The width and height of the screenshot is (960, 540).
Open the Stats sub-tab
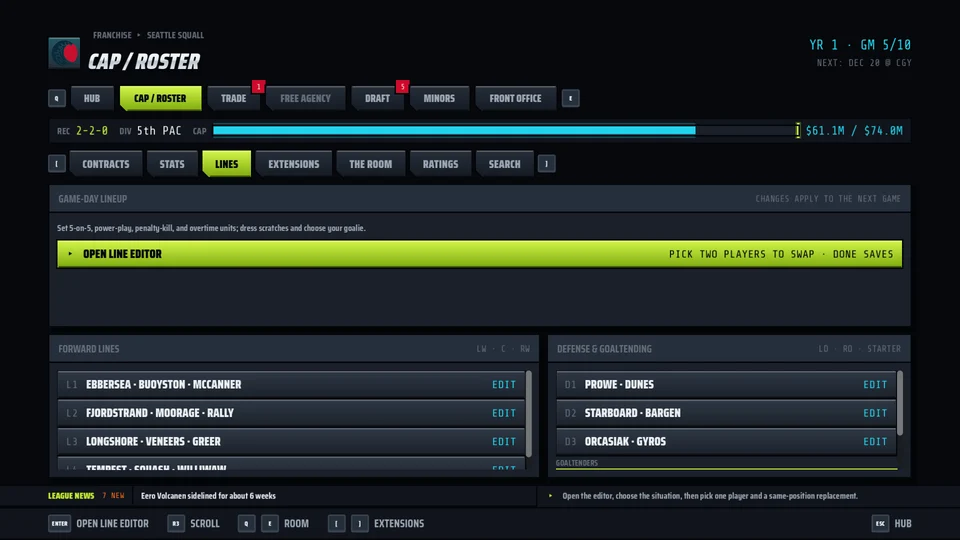[x=172, y=164]
